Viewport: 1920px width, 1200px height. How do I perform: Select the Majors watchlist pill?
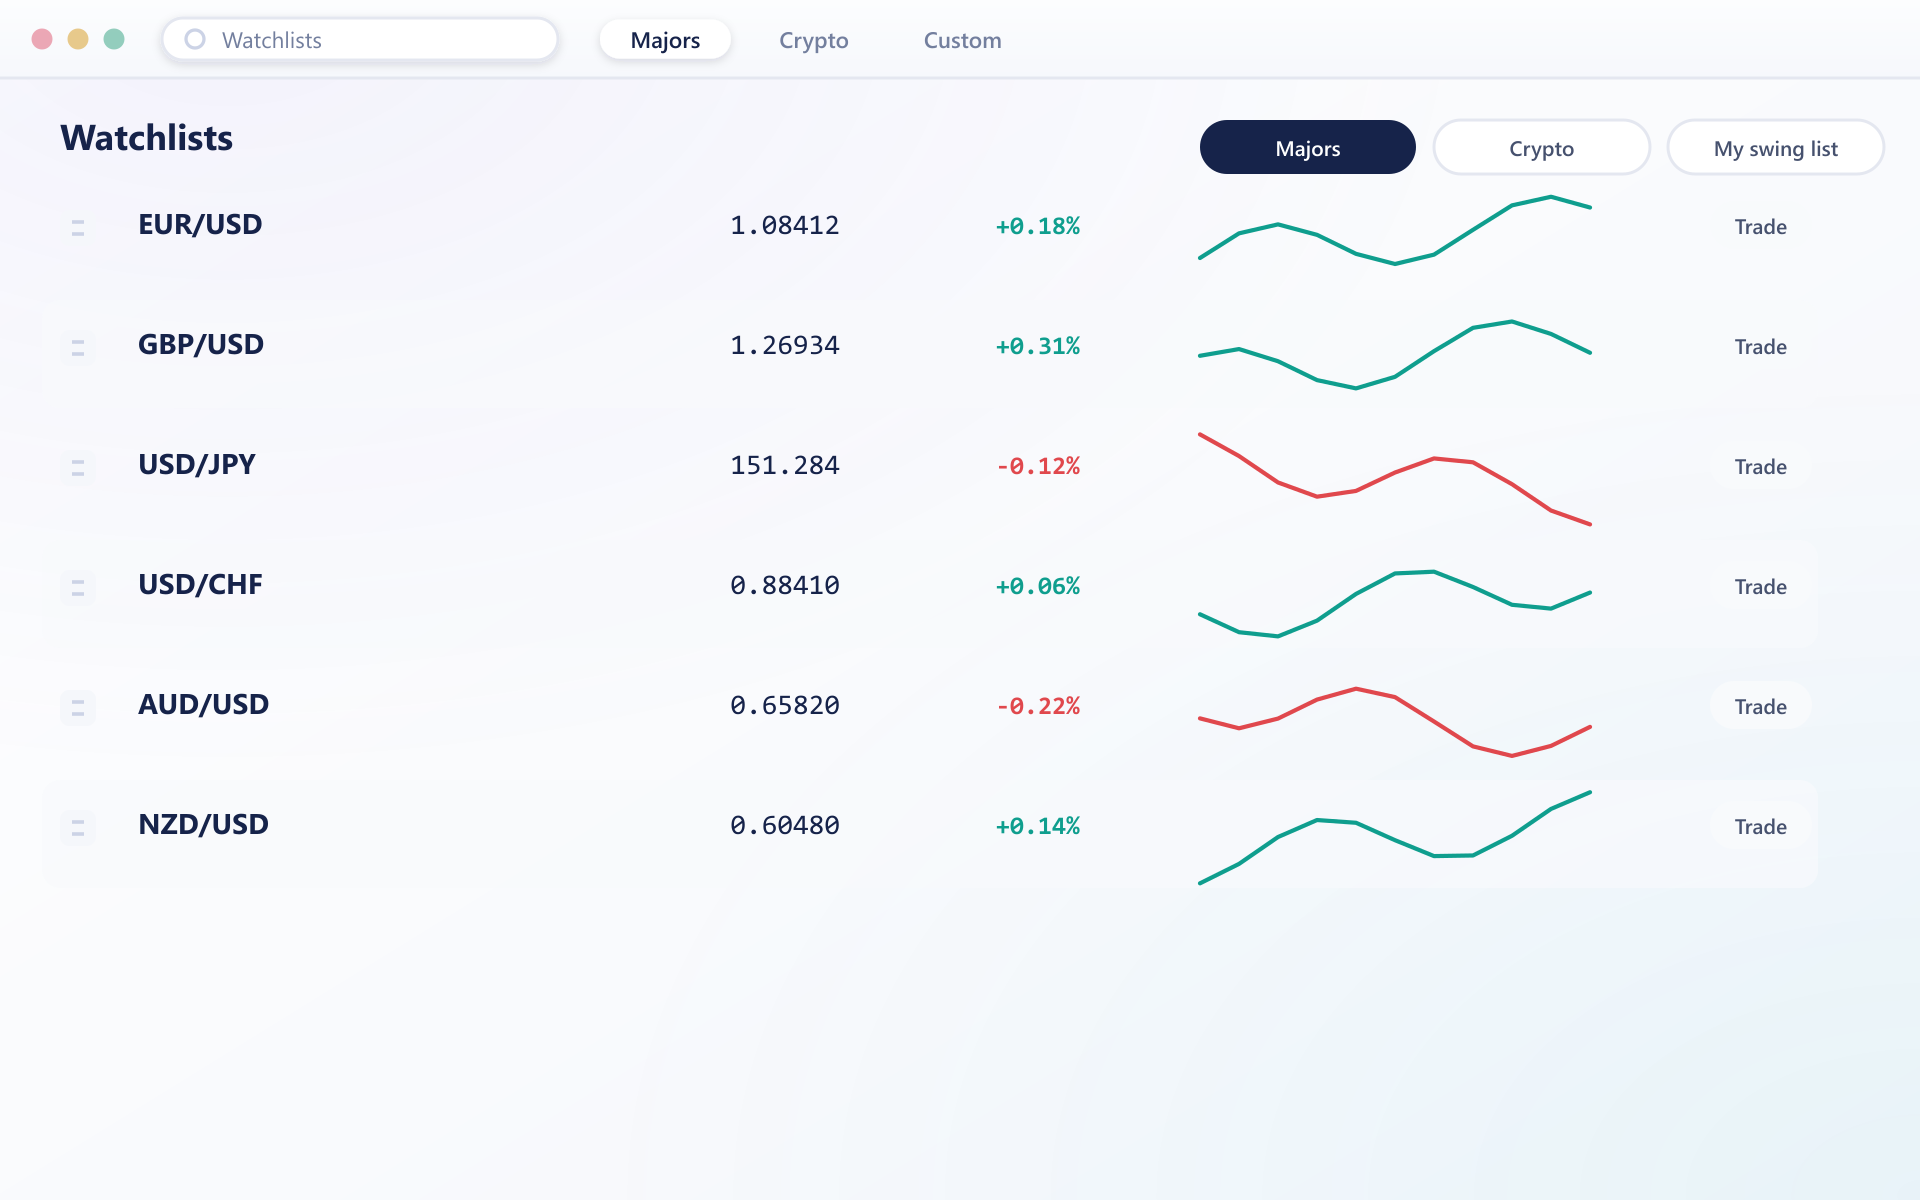(x=1307, y=148)
